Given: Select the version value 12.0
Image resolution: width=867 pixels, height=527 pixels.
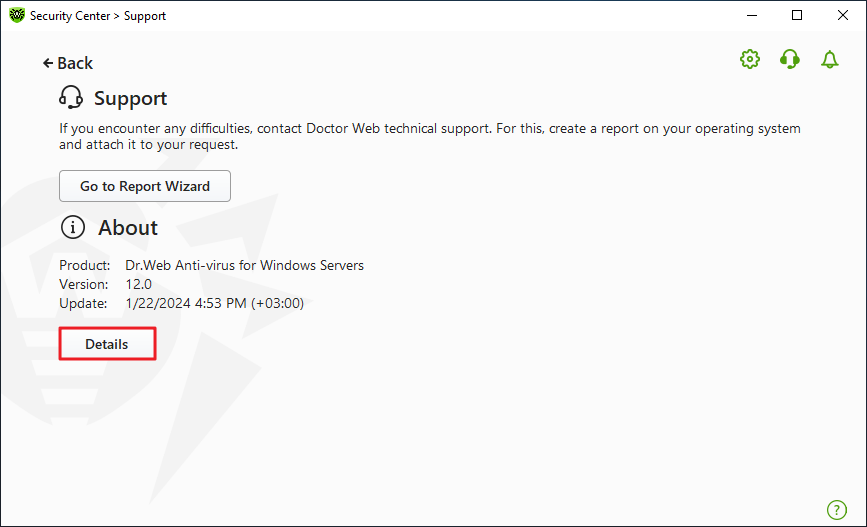Looking at the screenshot, I should coord(138,284).
